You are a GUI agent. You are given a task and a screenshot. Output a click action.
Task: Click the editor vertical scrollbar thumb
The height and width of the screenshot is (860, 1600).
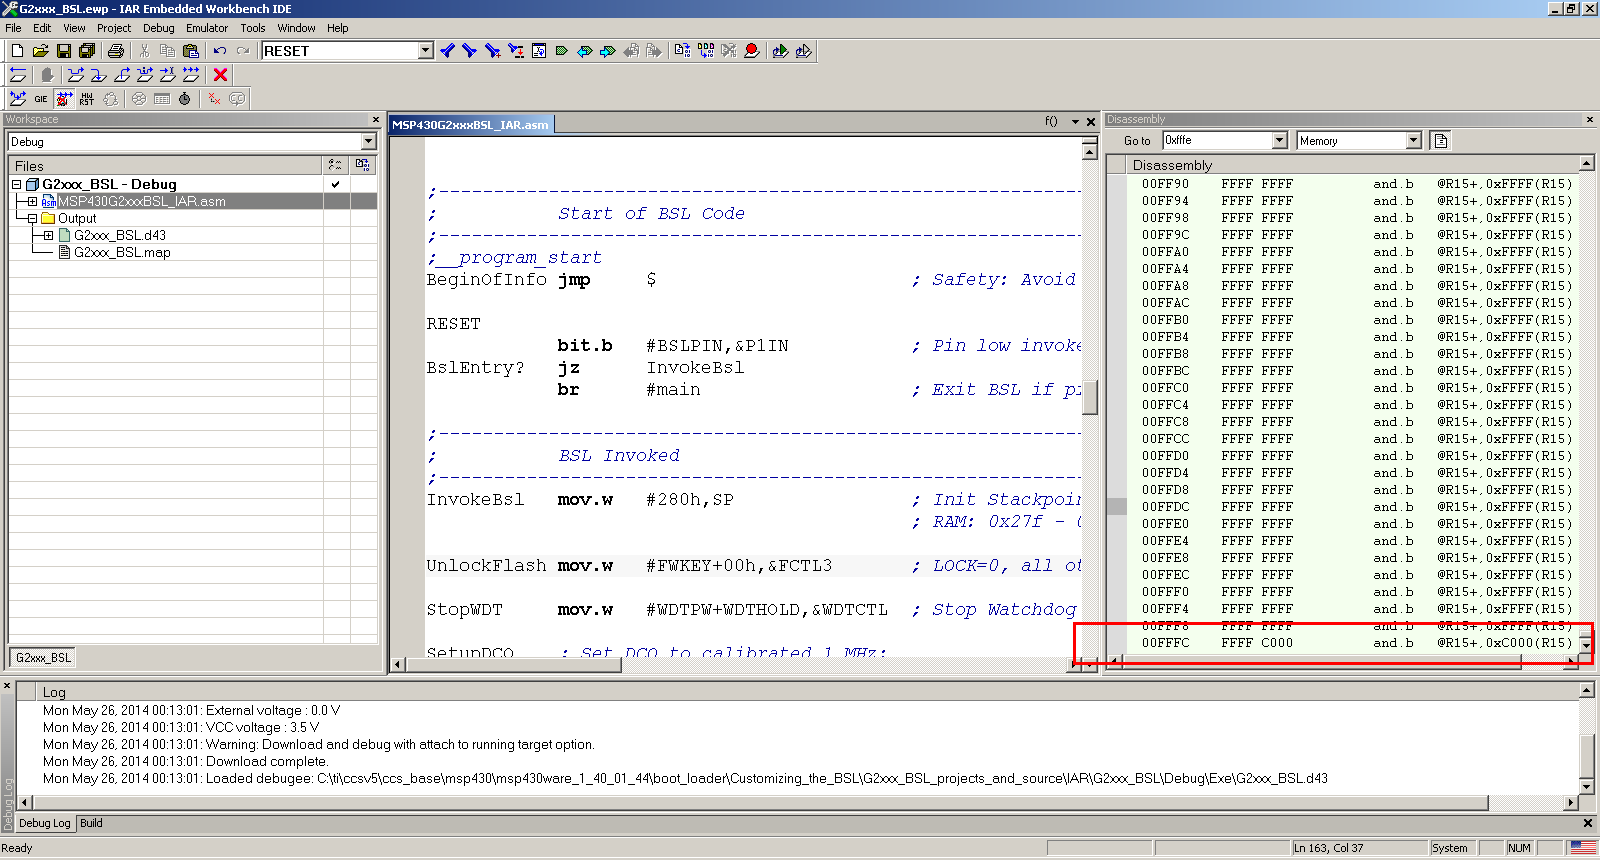(x=1090, y=397)
